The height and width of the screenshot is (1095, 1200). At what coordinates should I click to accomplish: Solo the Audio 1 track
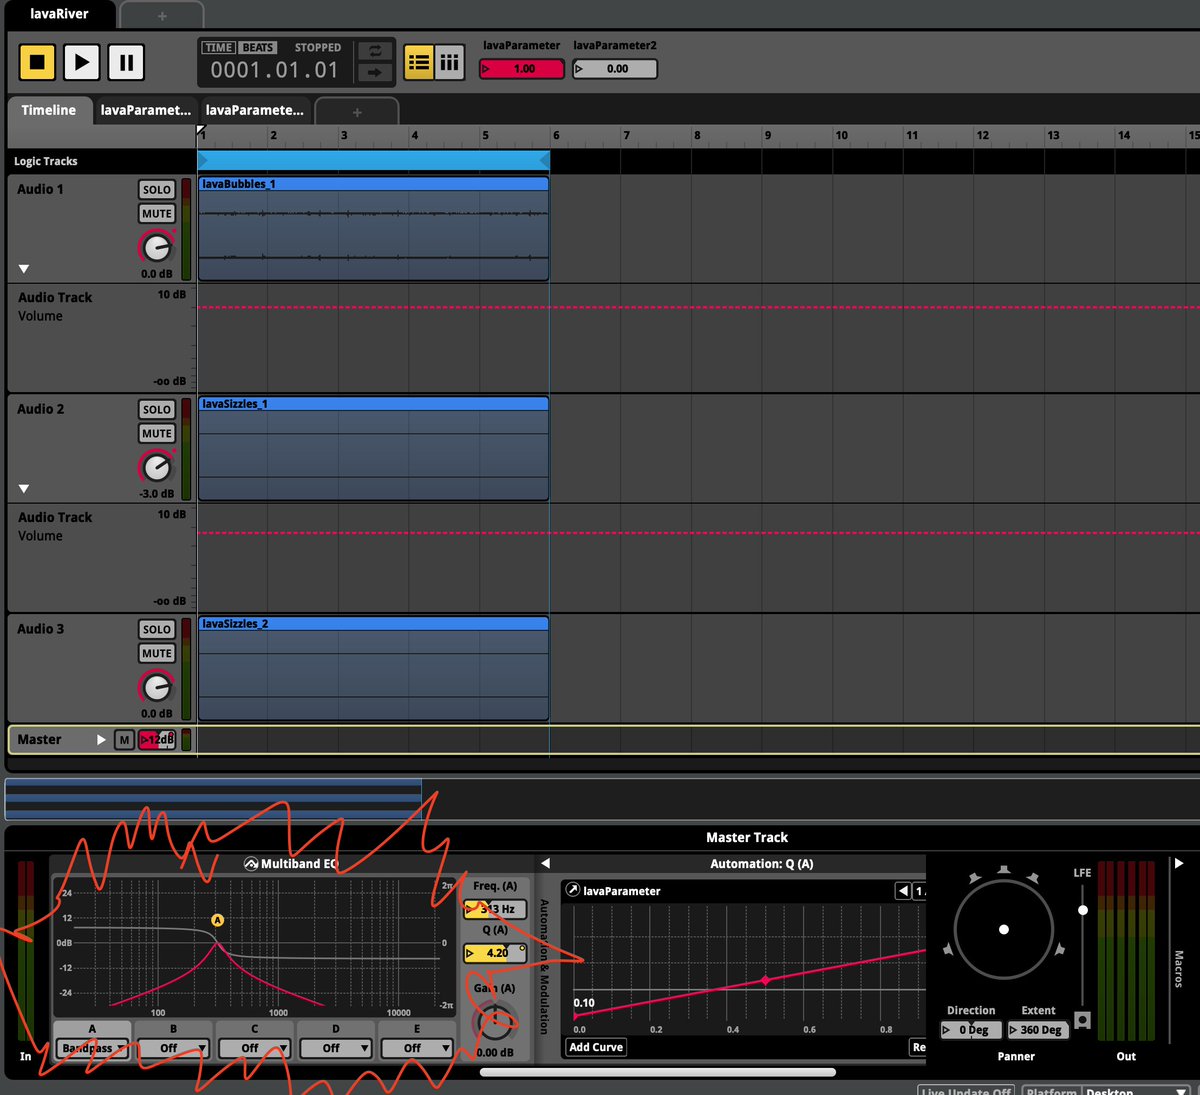[x=157, y=190]
